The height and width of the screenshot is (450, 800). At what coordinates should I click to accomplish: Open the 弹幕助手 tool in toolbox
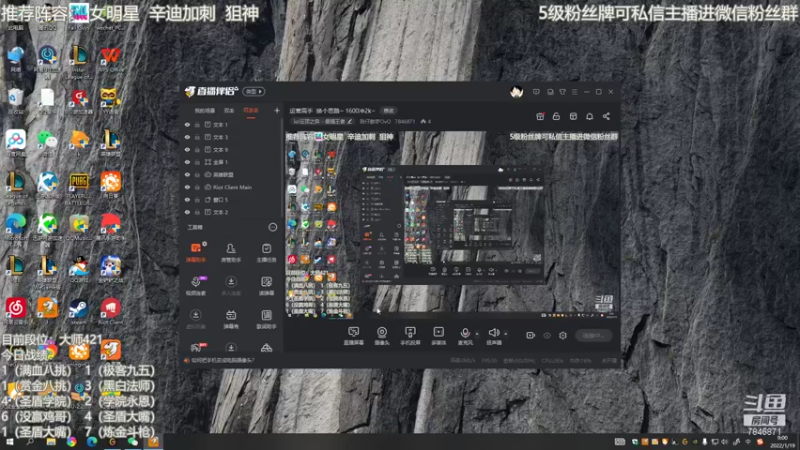[196, 252]
